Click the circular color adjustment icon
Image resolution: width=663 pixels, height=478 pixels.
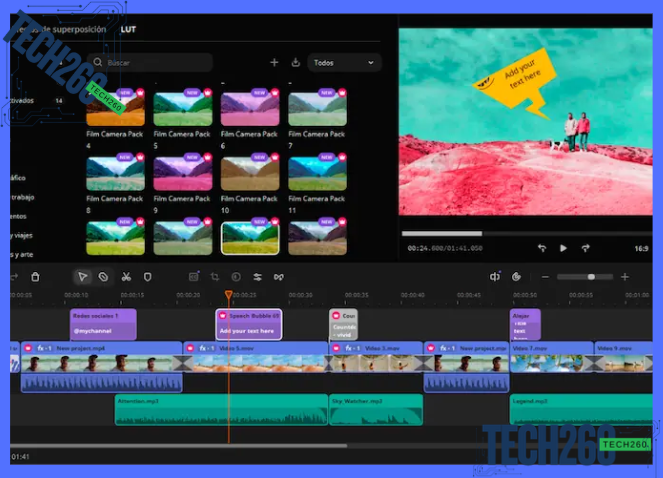tap(236, 277)
